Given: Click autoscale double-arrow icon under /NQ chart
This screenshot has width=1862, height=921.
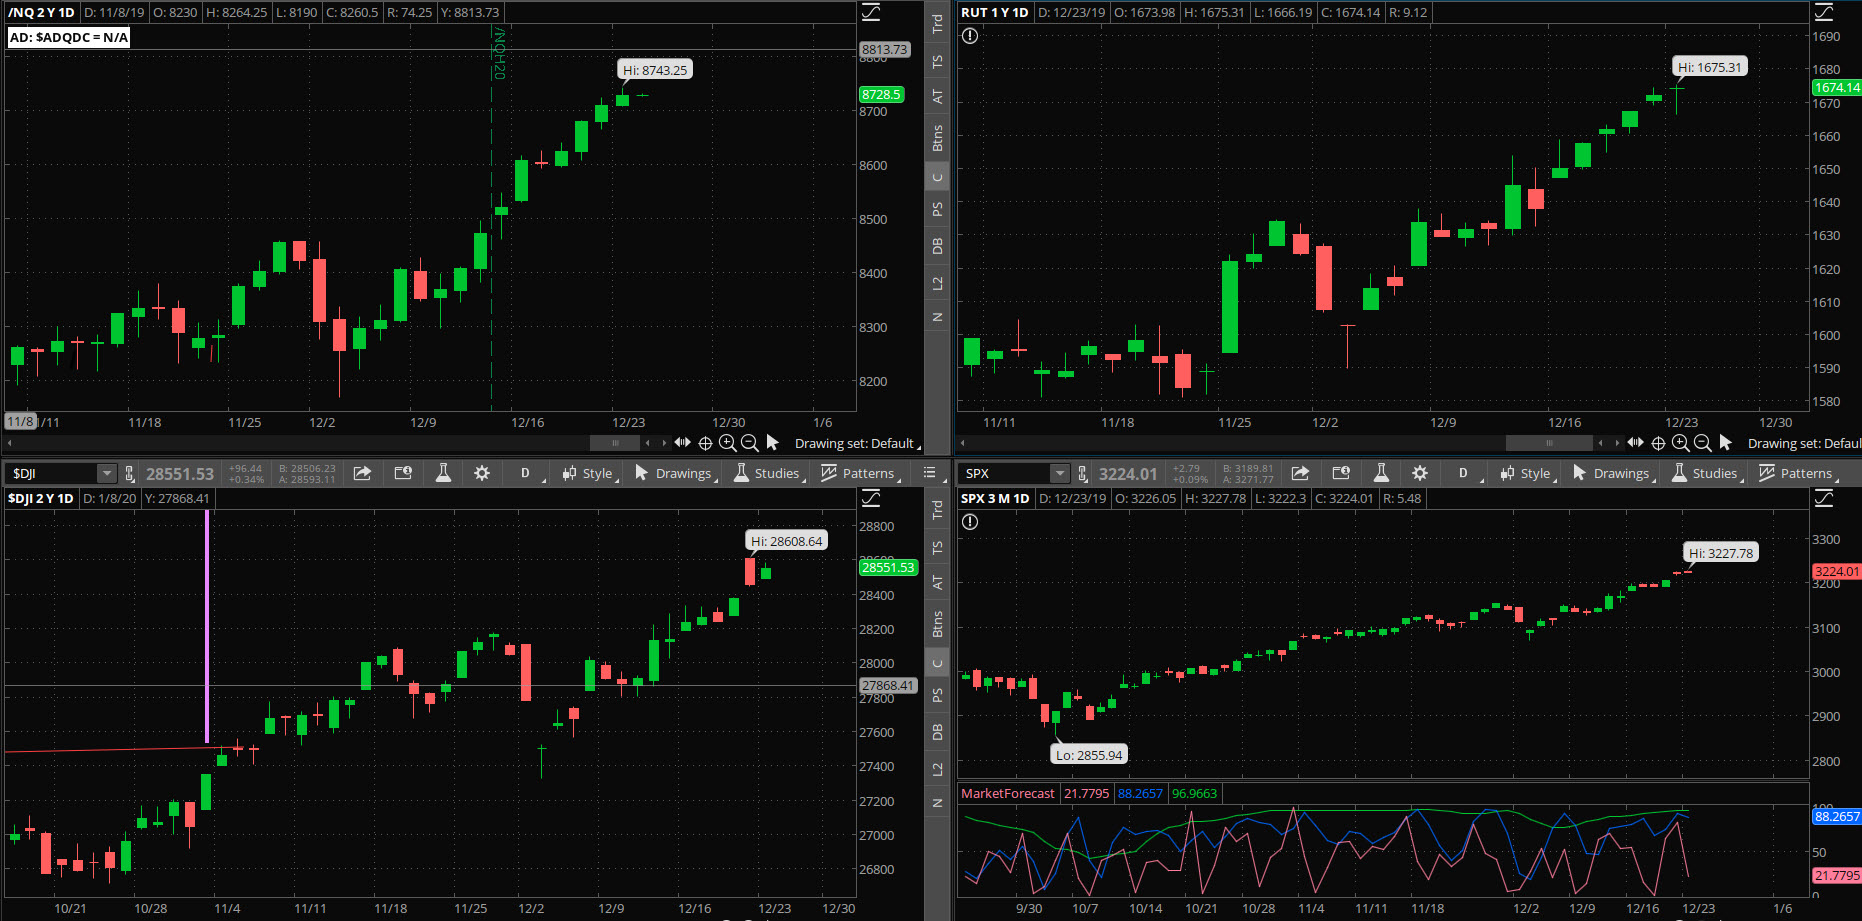Looking at the screenshot, I should (x=682, y=442).
